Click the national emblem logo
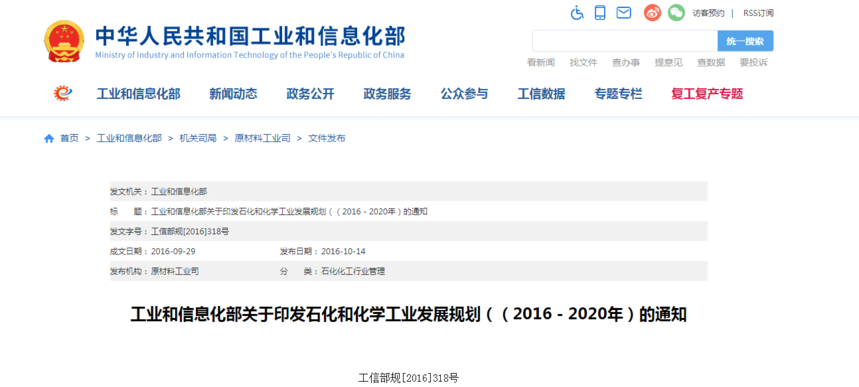This screenshot has height=387, width=859. click(x=65, y=41)
